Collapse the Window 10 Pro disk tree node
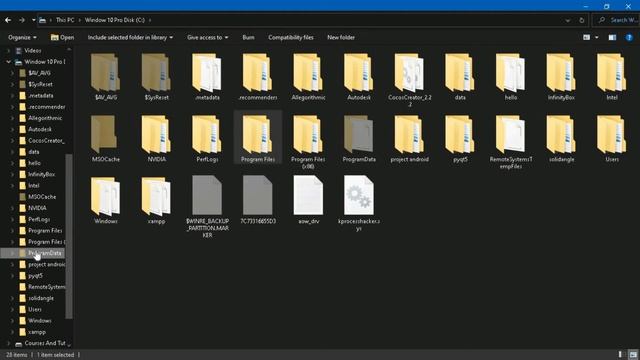Image resolution: width=640 pixels, height=360 pixels. pyautogui.click(x=9, y=62)
